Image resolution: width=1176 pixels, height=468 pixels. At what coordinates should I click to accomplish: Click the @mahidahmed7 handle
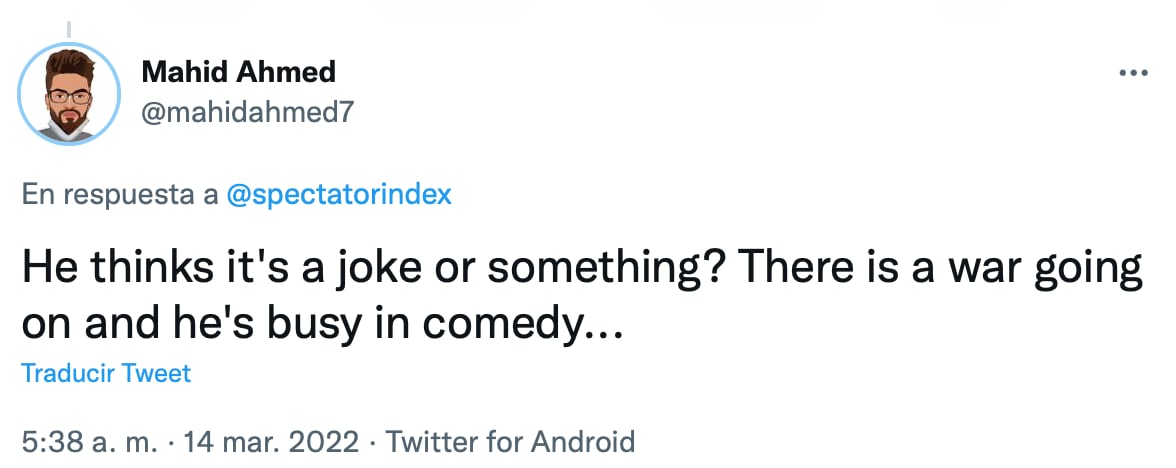(248, 113)
